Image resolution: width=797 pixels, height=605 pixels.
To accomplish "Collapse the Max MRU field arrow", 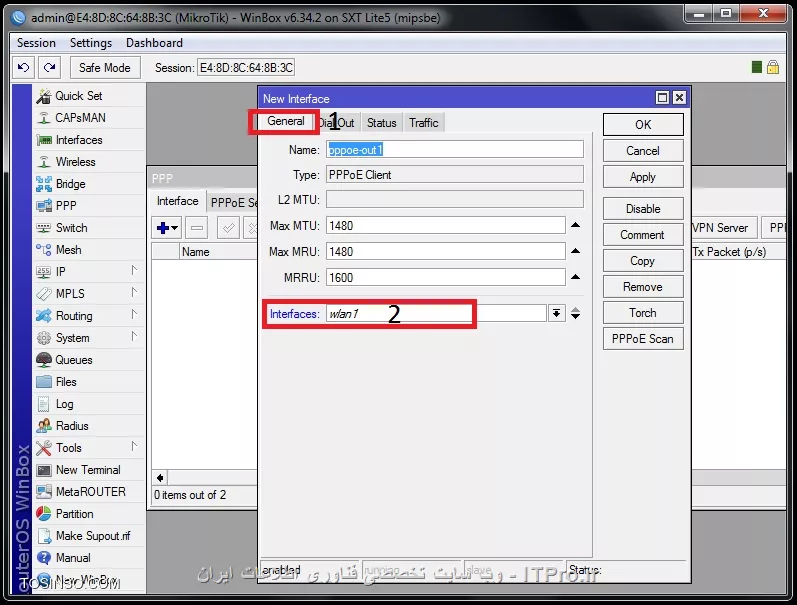I will click(575, 251).
